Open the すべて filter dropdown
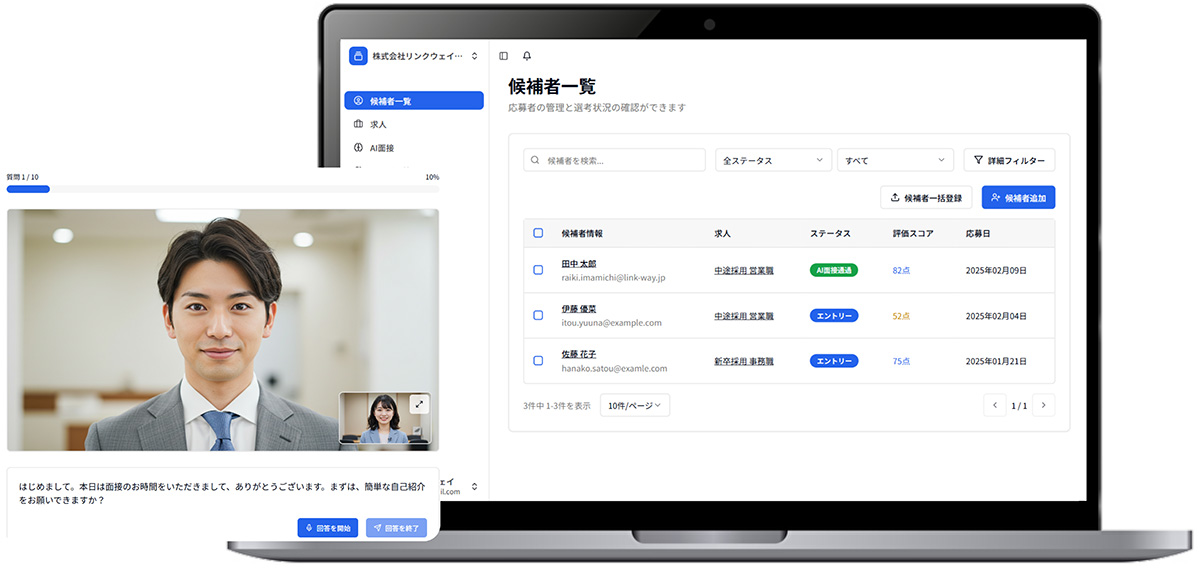The width and height of the screenshot is (1200, 577). coord(895,159)
